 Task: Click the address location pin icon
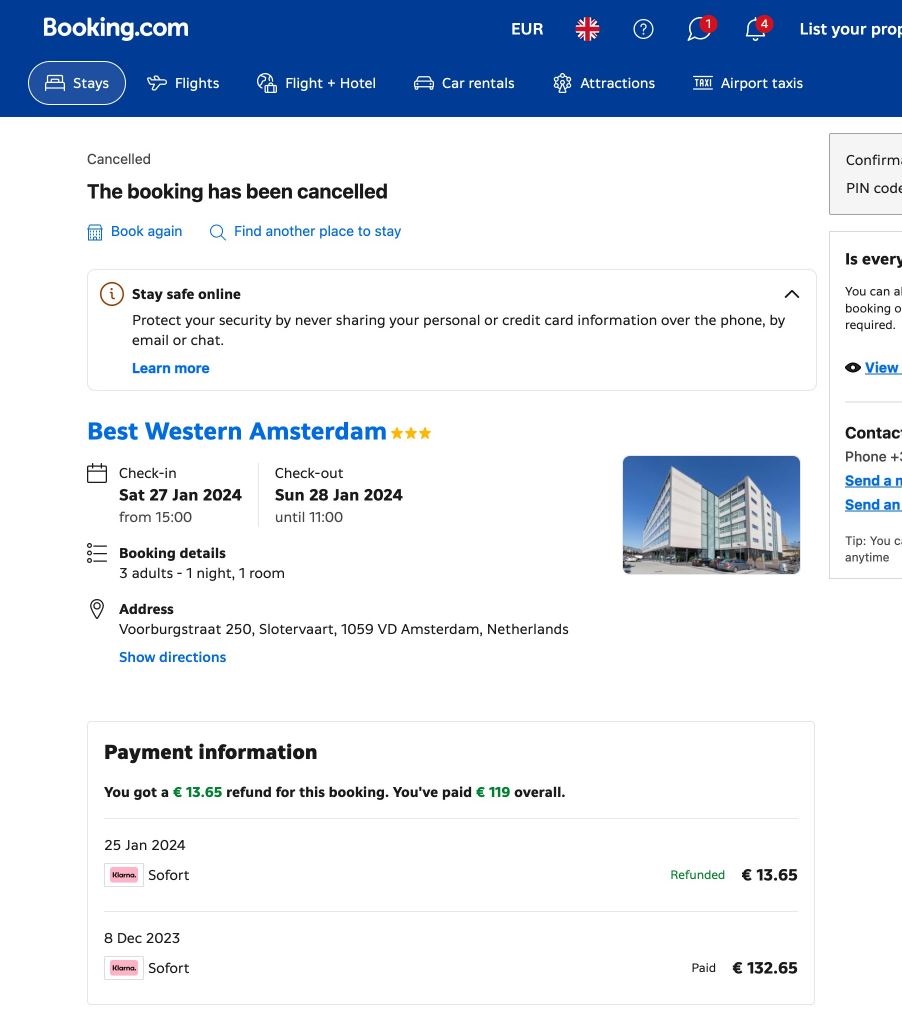pos(97,609)
